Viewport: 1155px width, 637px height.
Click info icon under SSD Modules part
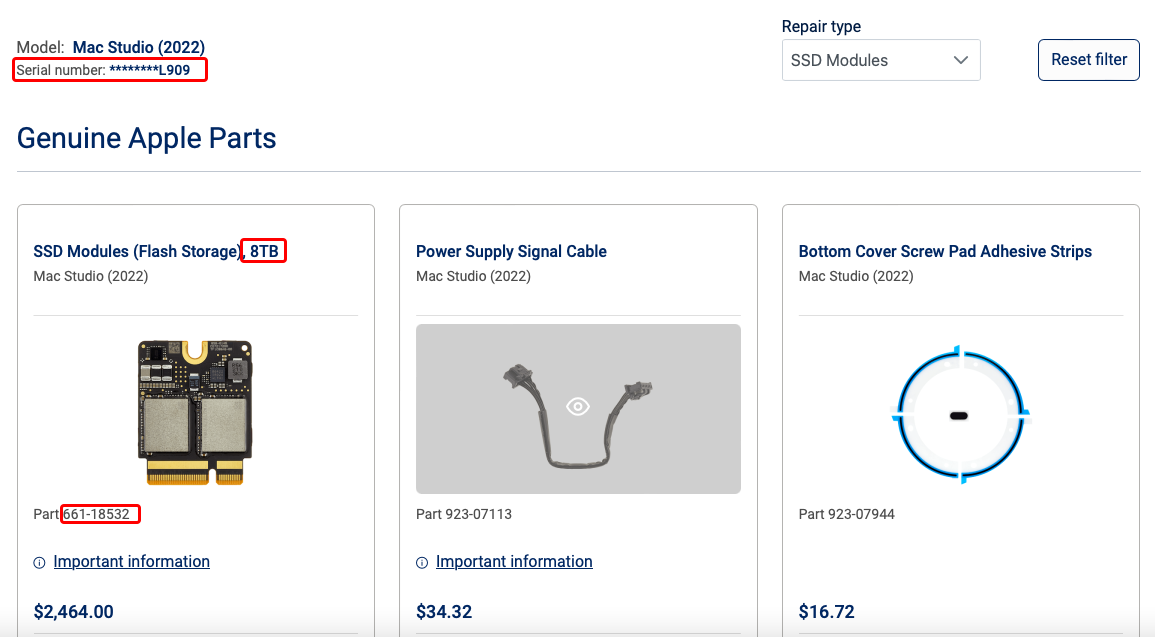(x=40, y=562)
